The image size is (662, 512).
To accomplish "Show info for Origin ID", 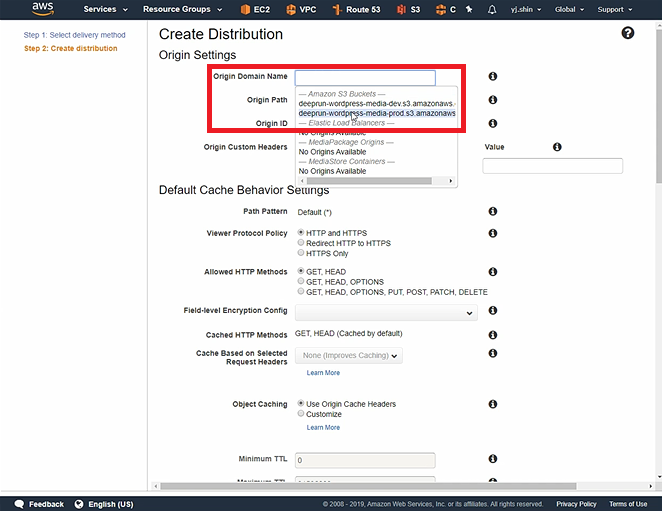I will 492,124.
